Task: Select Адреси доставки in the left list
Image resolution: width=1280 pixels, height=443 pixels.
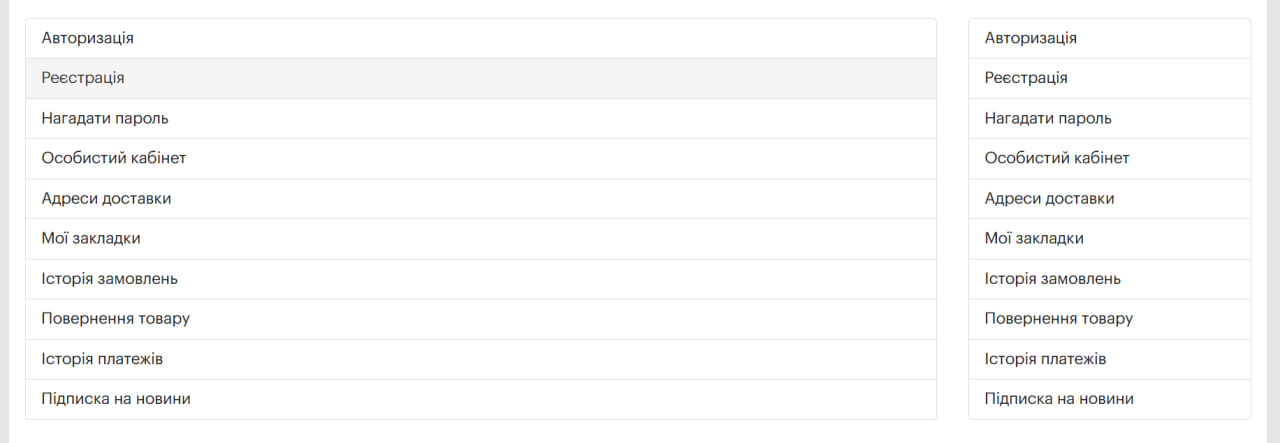Action: click(106, 198)
